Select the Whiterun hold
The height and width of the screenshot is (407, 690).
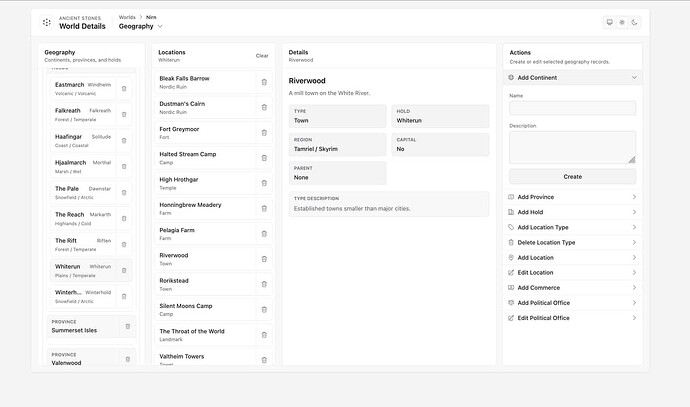coord(83,270)
